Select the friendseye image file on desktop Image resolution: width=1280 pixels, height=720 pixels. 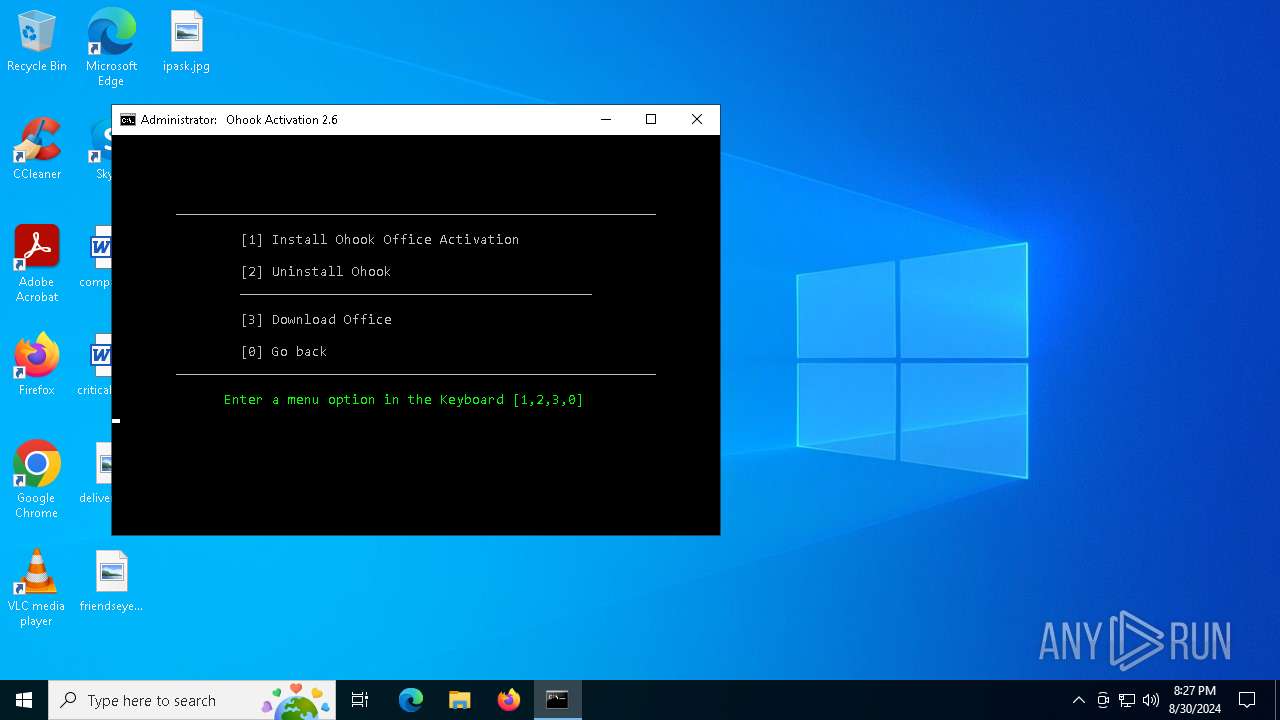coord(111,581)
